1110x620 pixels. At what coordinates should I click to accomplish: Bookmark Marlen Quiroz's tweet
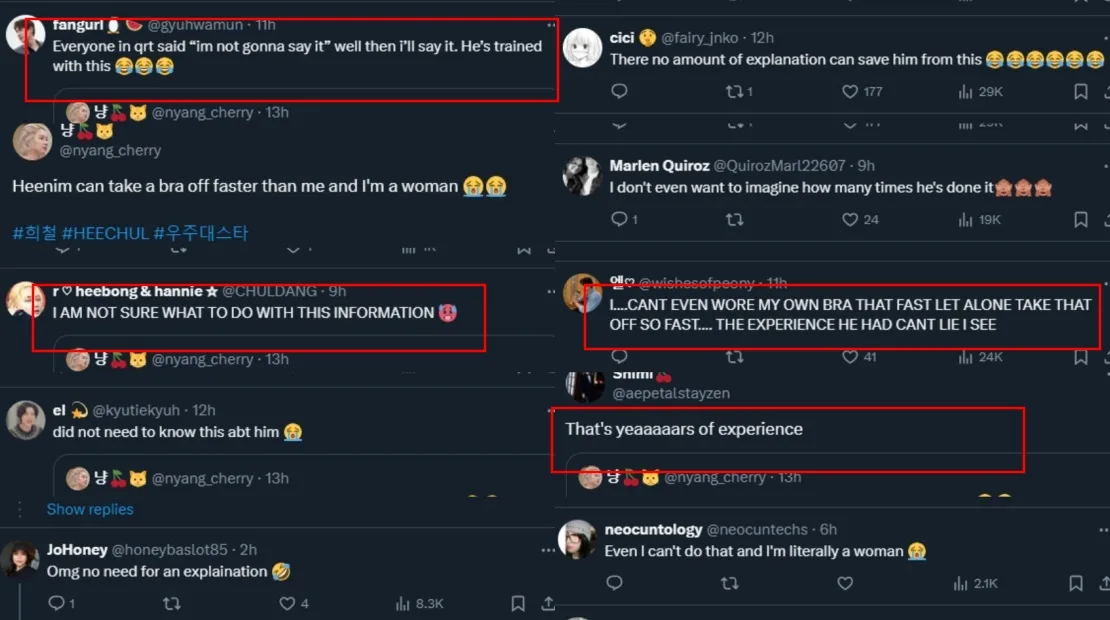point(1080,219)
